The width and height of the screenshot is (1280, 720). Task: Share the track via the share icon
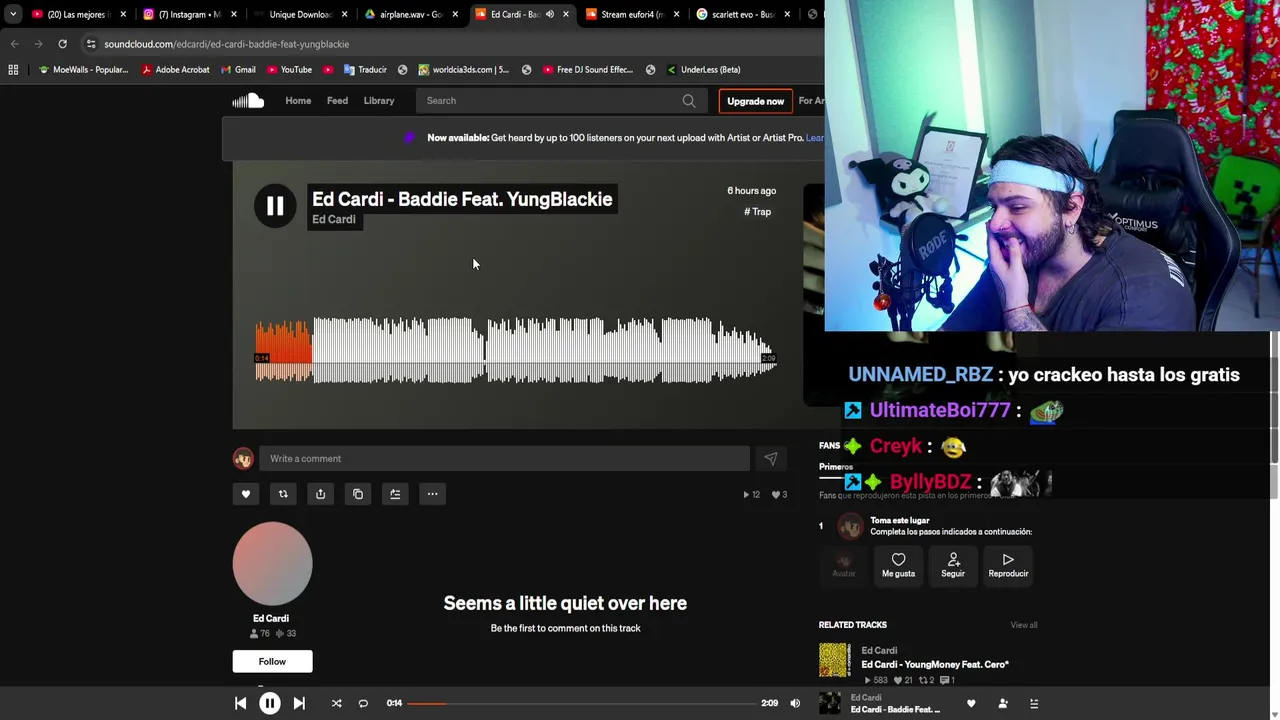[x=320, y=494]
